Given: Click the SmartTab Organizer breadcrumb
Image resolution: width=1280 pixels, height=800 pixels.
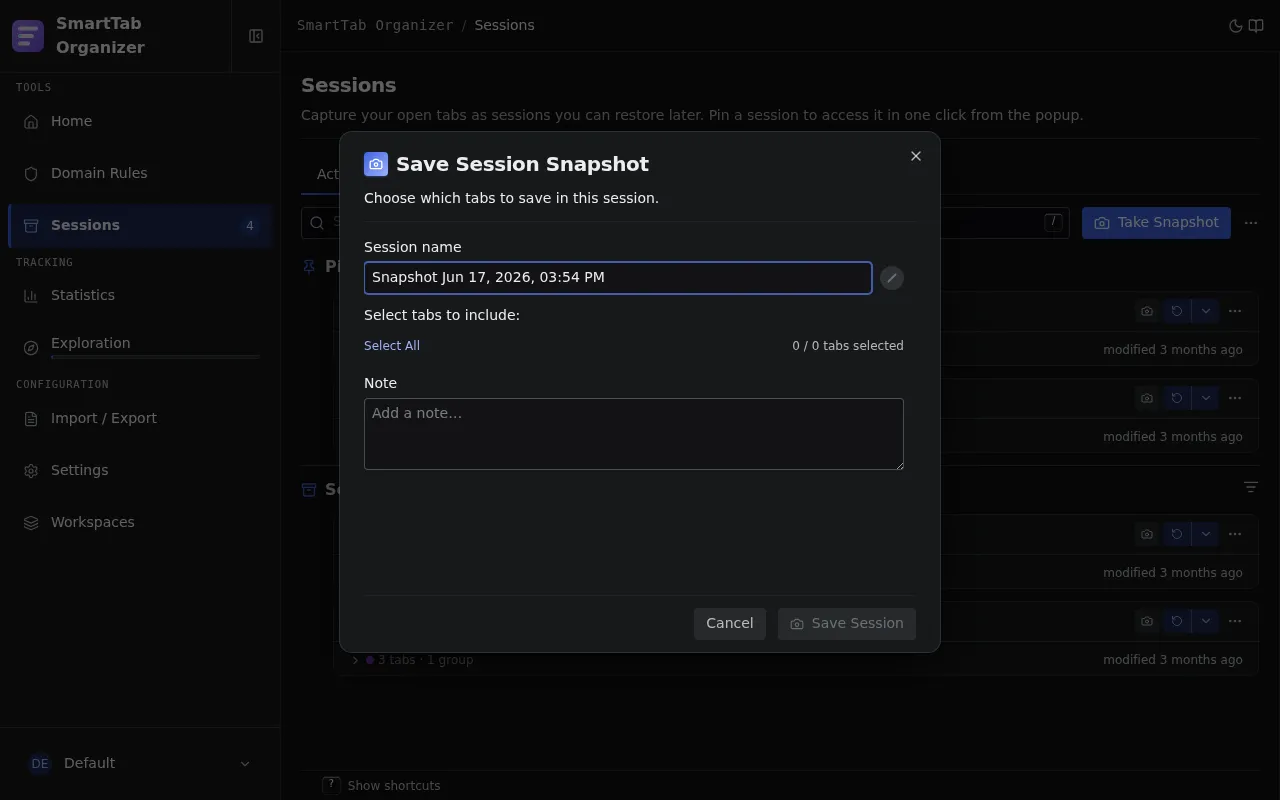Looking at the screenshot, I should point(375,26).
